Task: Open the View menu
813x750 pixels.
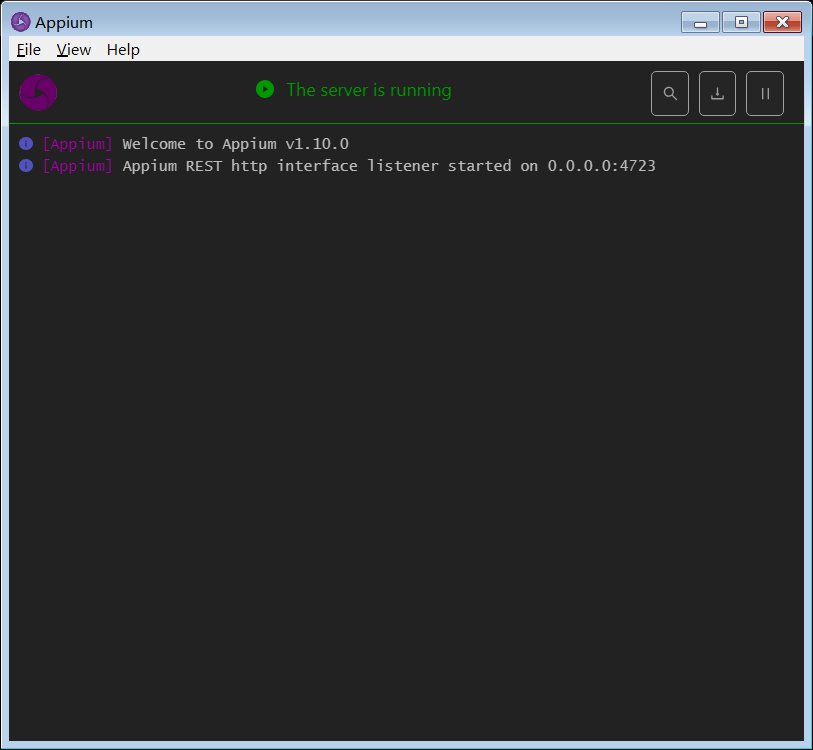Action: pyautogui.click(x=73, y=49)
